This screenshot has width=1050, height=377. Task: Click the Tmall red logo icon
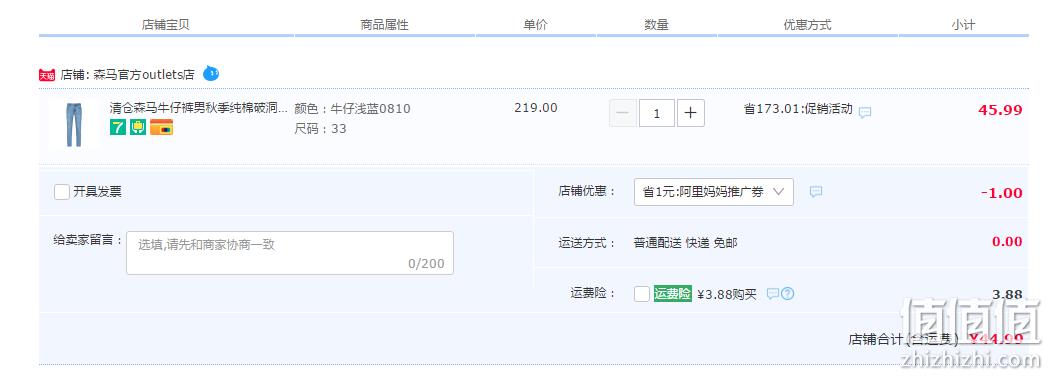click(46, 75)
